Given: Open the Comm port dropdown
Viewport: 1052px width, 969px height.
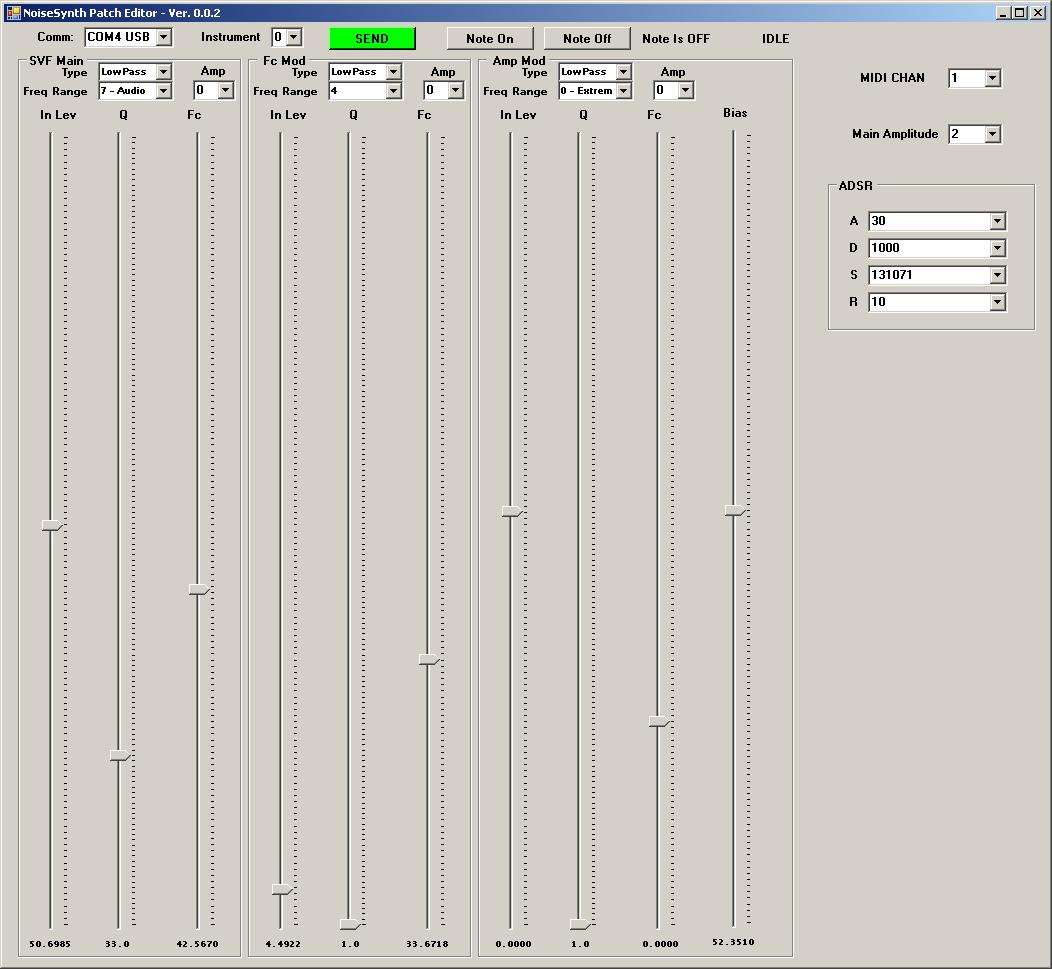Looking at the screenshot, I should (163, 37).
